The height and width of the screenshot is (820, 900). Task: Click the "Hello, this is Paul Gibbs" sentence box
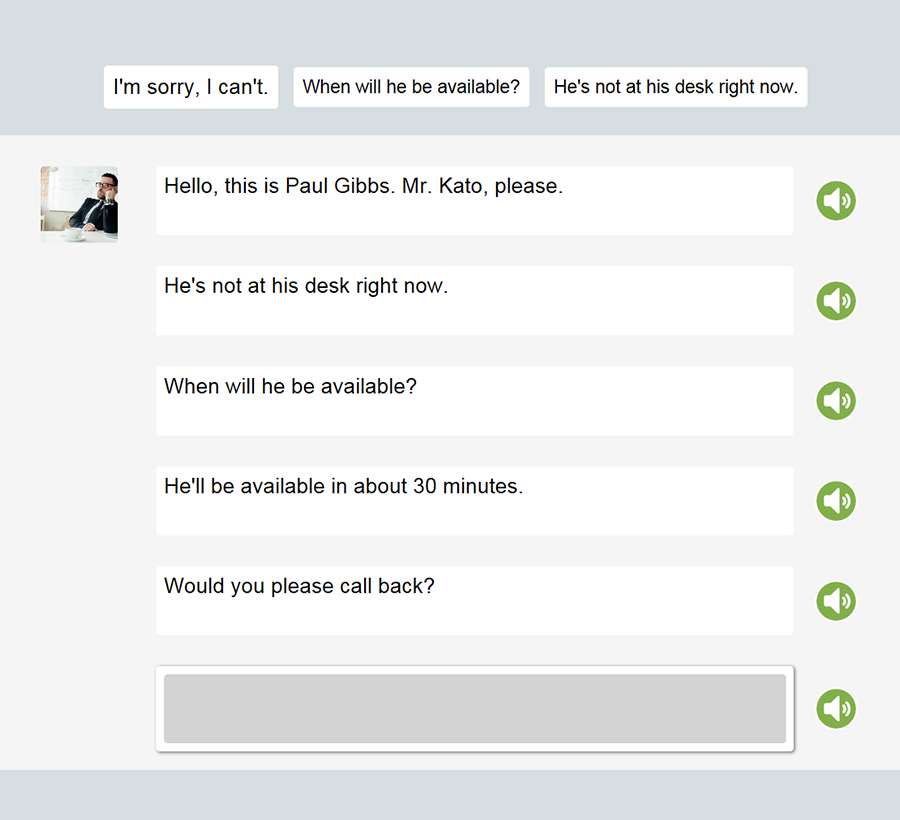[475, 201]
